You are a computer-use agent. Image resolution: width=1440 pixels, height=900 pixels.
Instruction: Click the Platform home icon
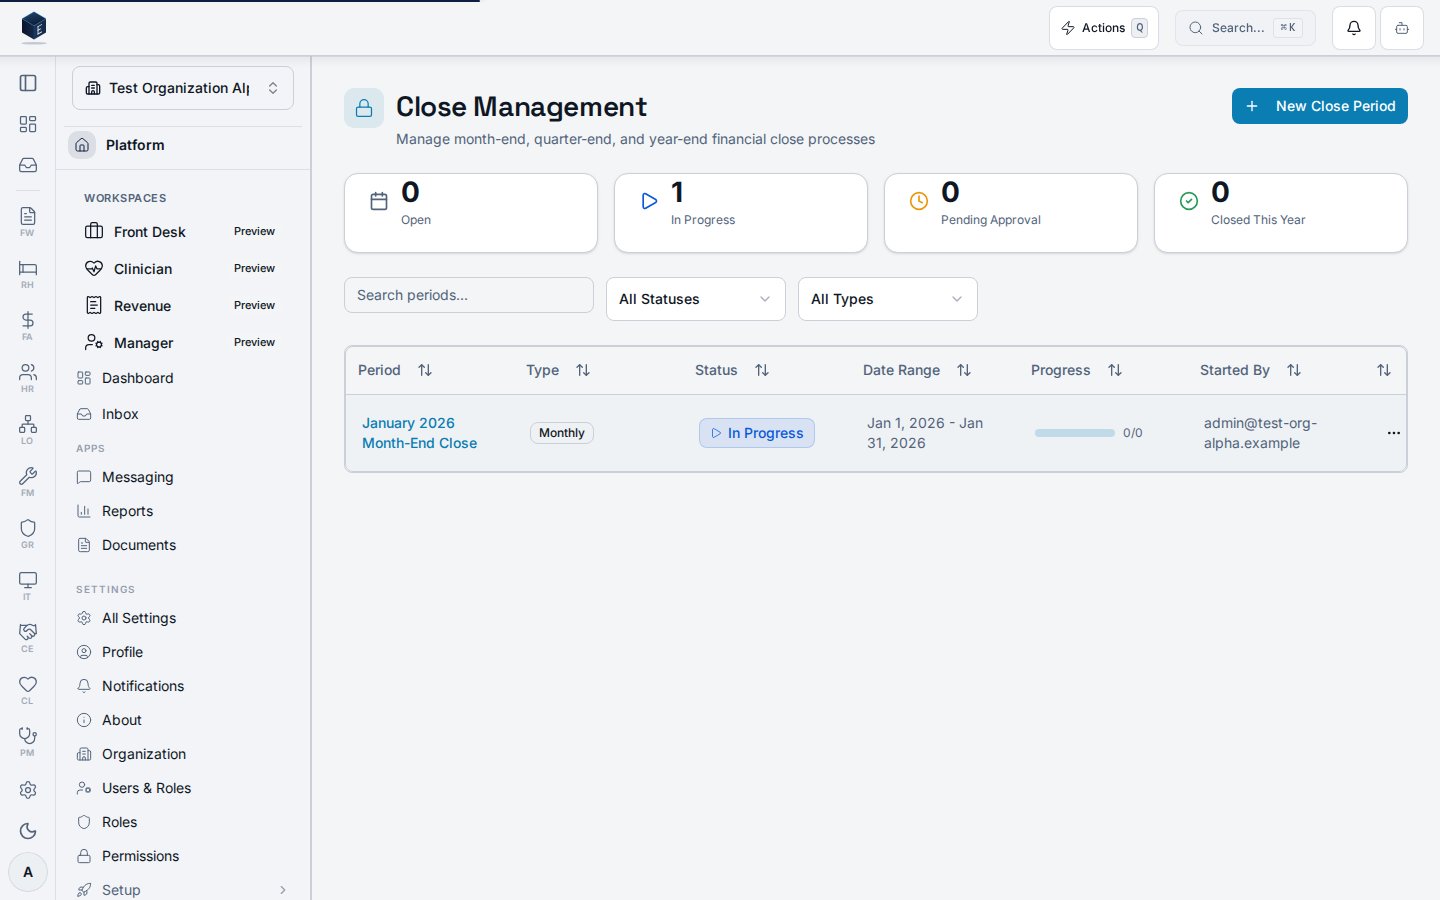point(82,145)
